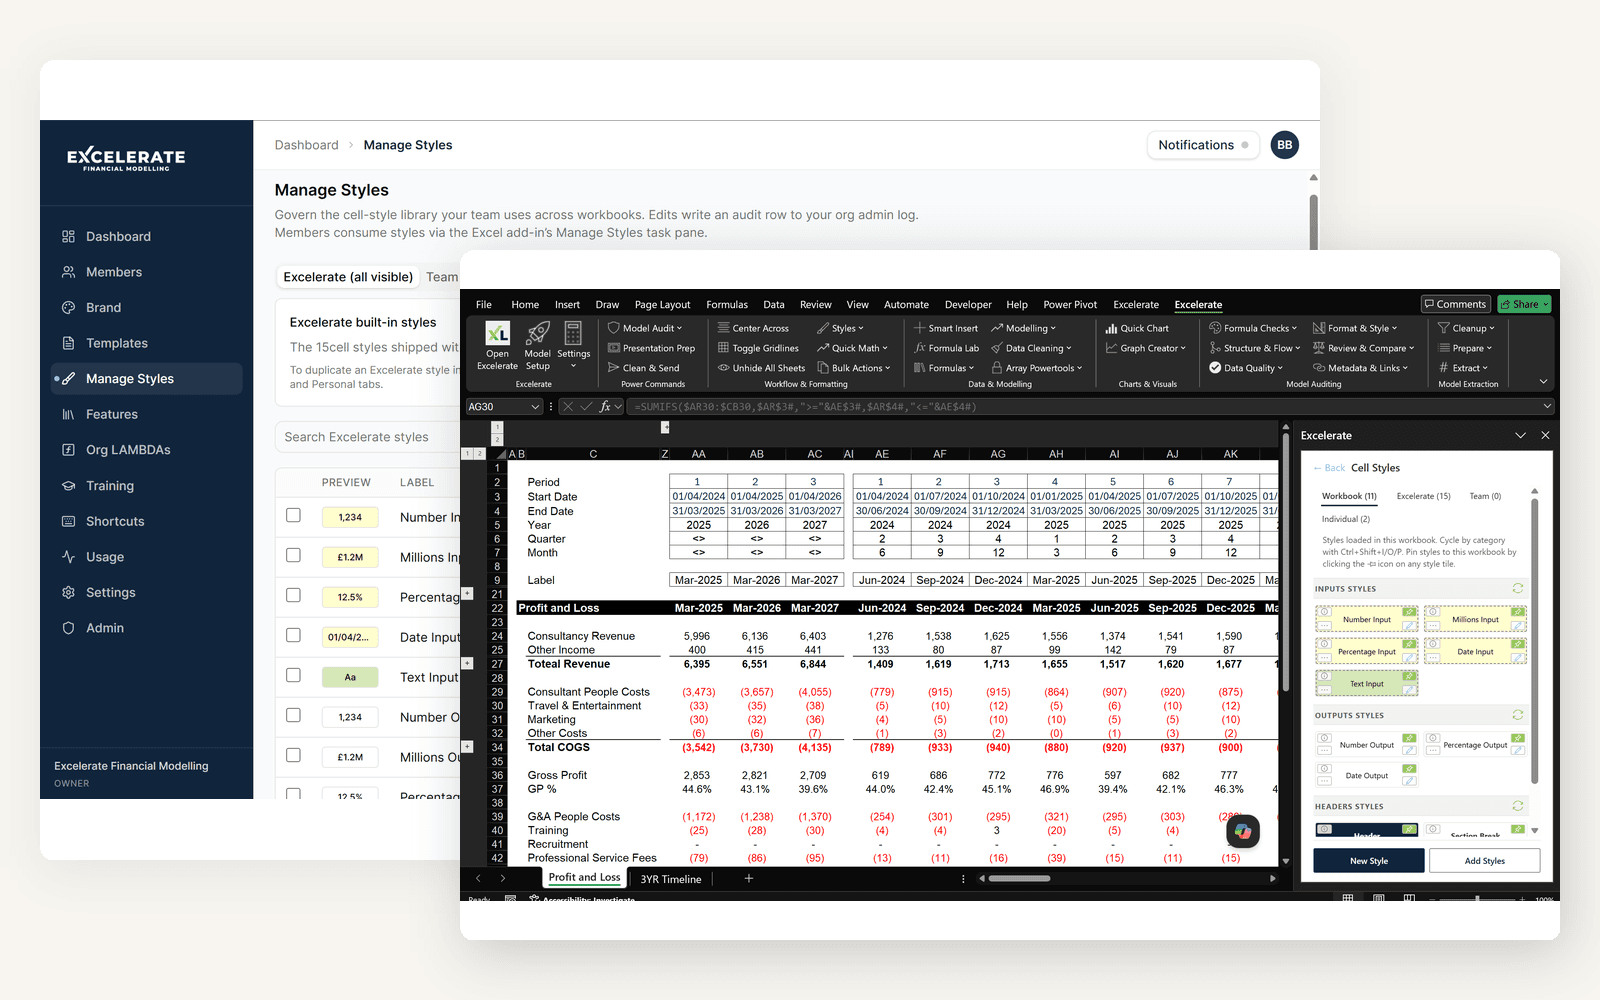This screenshot has height=1000, width=1600.
Task: Show info for Percentage Input style
Action: (1324, 644)
